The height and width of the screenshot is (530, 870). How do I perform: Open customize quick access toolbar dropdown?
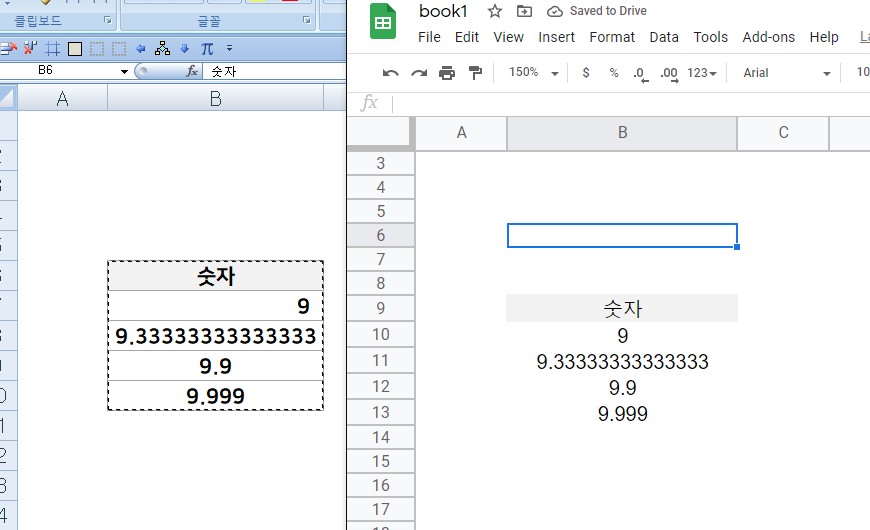click(229, 48)
